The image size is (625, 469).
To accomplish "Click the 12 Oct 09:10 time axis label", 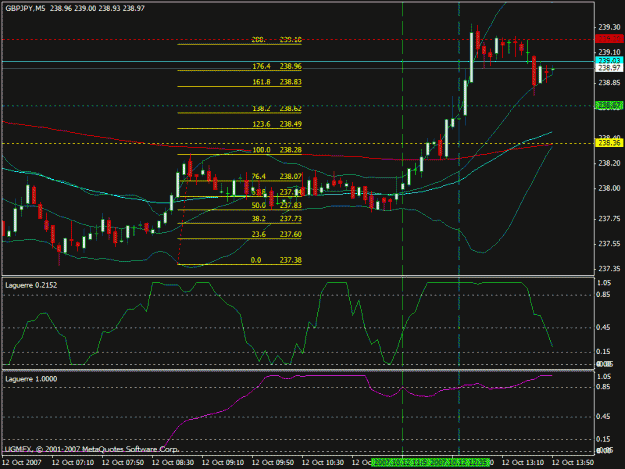I will [x=223, y=463].
